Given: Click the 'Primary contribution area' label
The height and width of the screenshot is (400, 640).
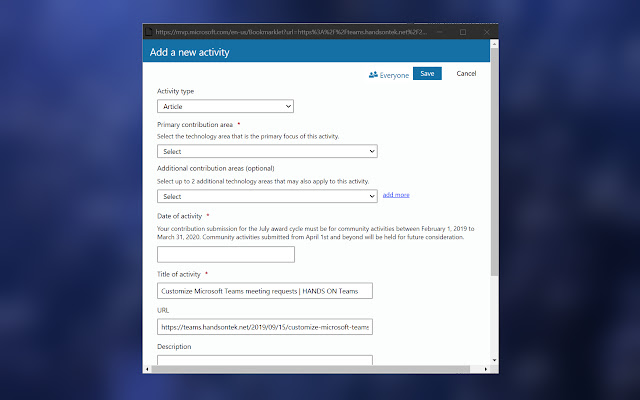Looking at the screenshot, I should [195, 124].
